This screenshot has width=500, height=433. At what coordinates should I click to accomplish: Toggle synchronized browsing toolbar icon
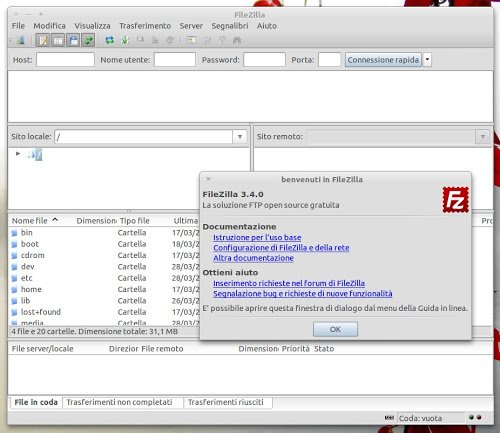[x=222, y=41]
